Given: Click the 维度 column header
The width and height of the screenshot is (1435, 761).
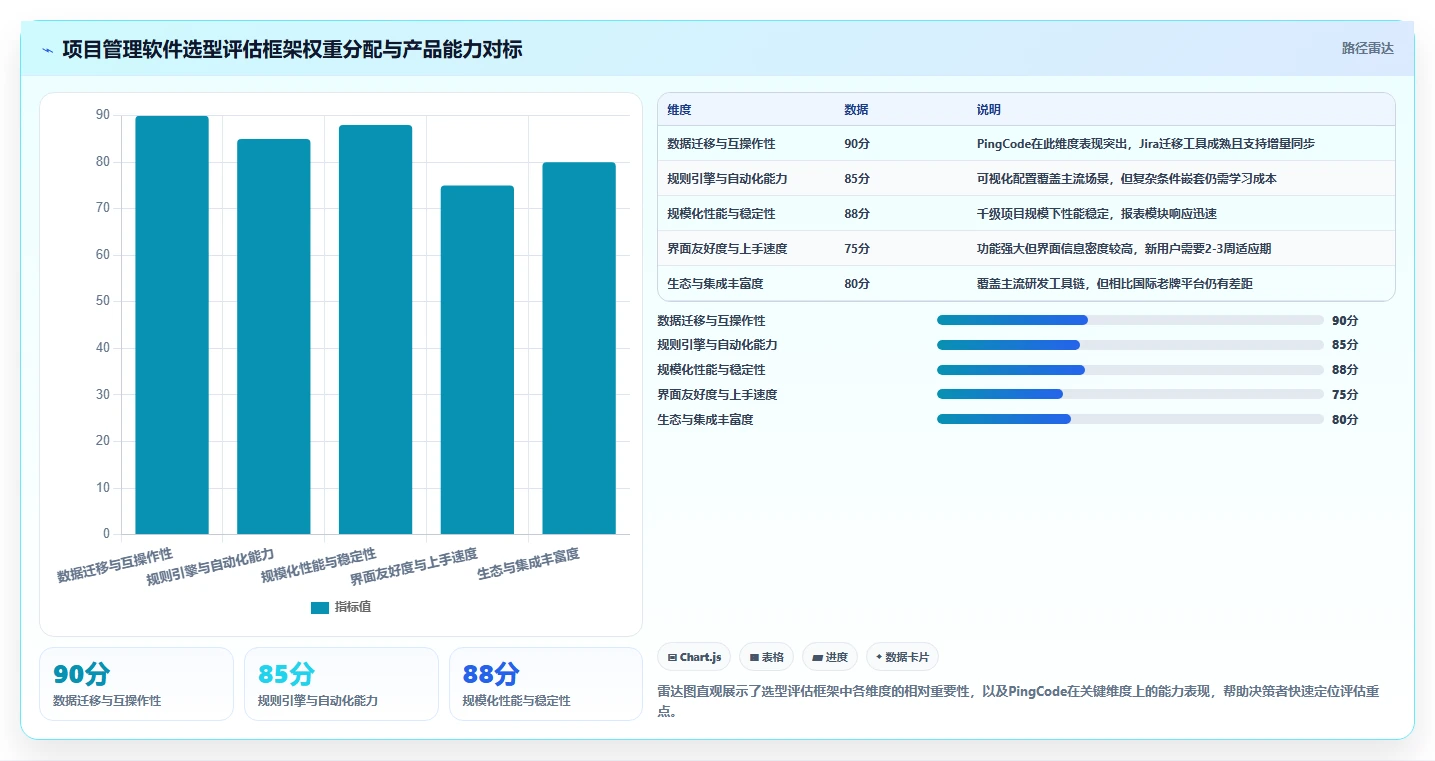Looking at the screenshot, I should click(679, 110).
